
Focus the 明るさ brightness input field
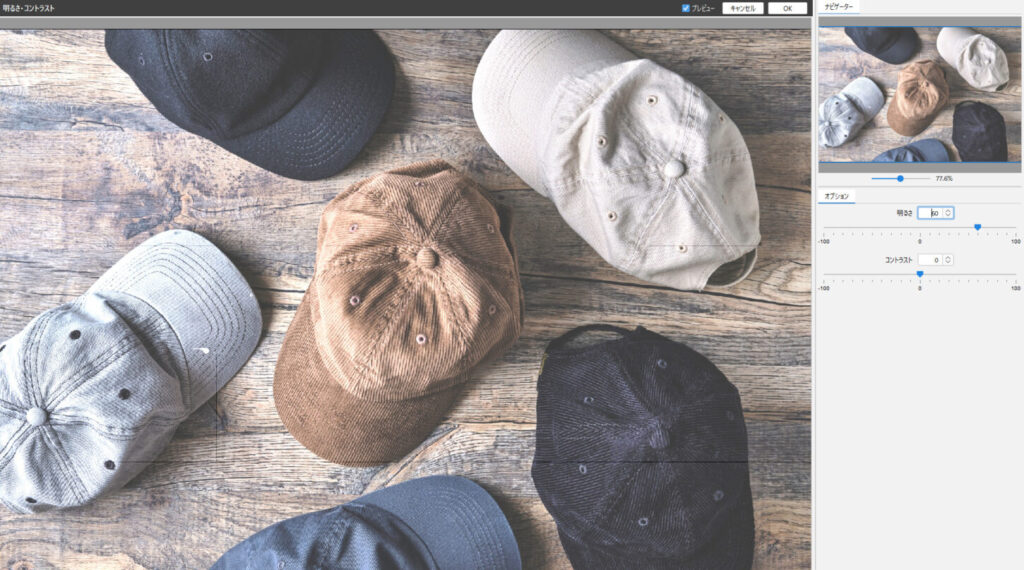tap(930, 213)
